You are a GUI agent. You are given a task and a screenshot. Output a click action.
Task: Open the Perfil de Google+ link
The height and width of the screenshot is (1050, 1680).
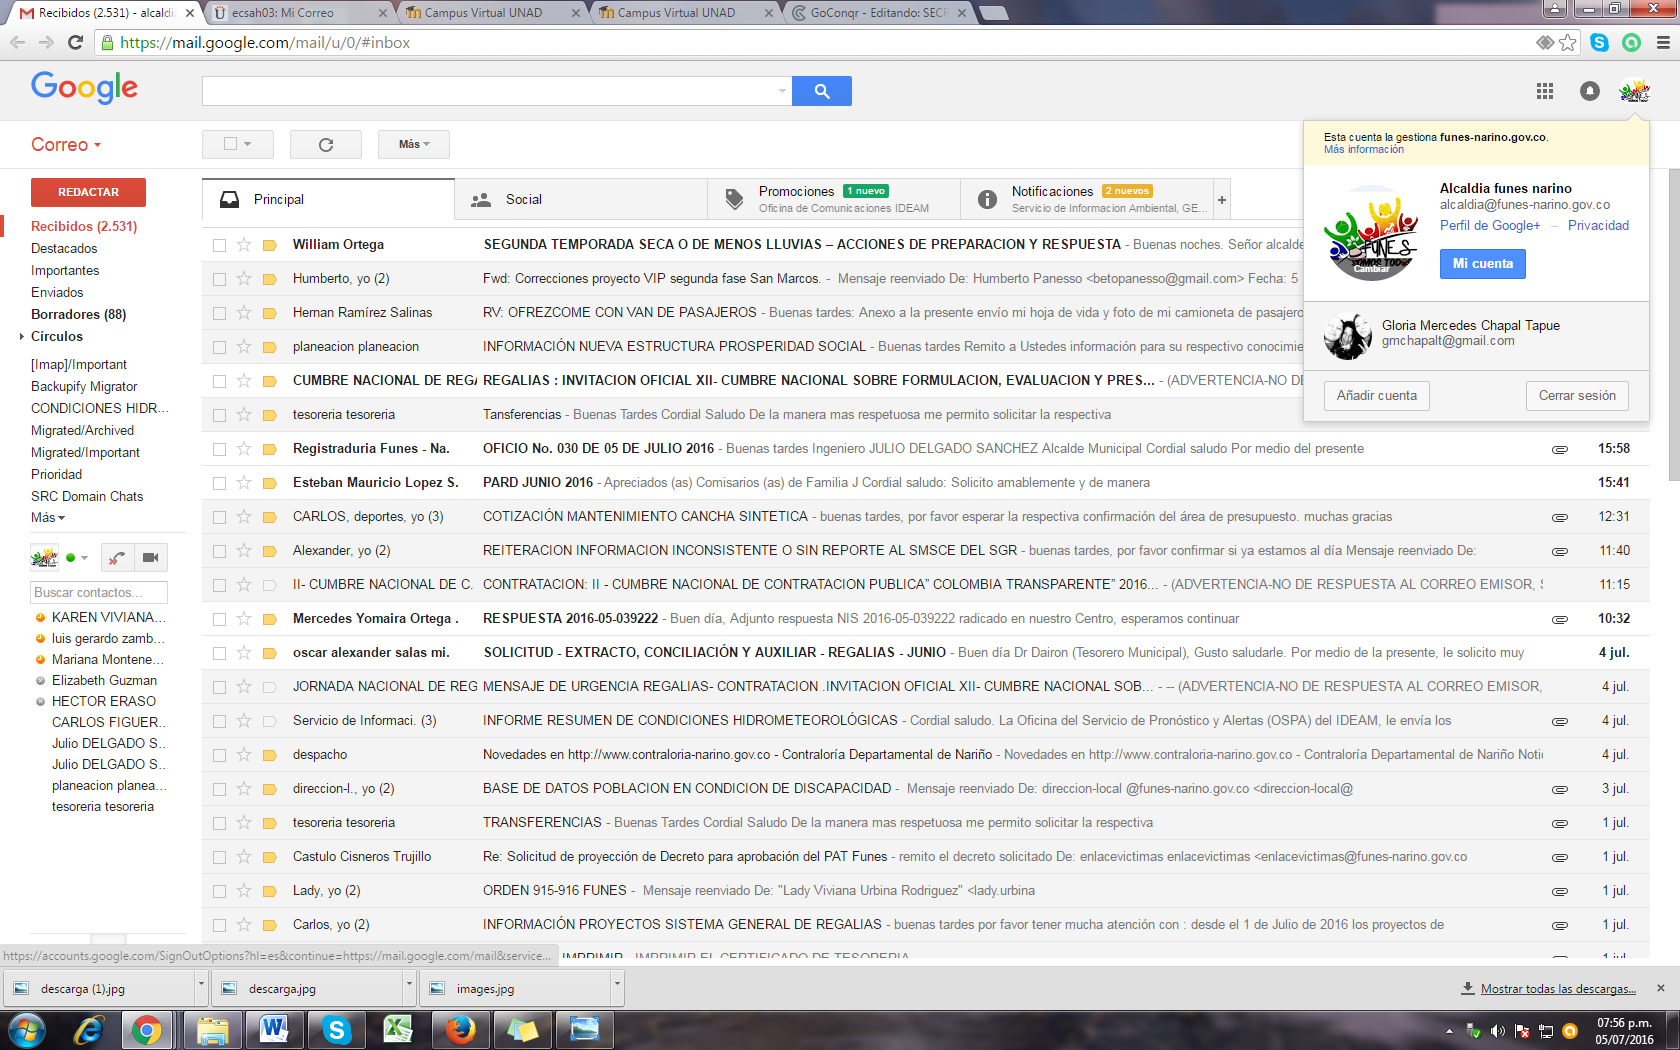tap(1490, 226)
